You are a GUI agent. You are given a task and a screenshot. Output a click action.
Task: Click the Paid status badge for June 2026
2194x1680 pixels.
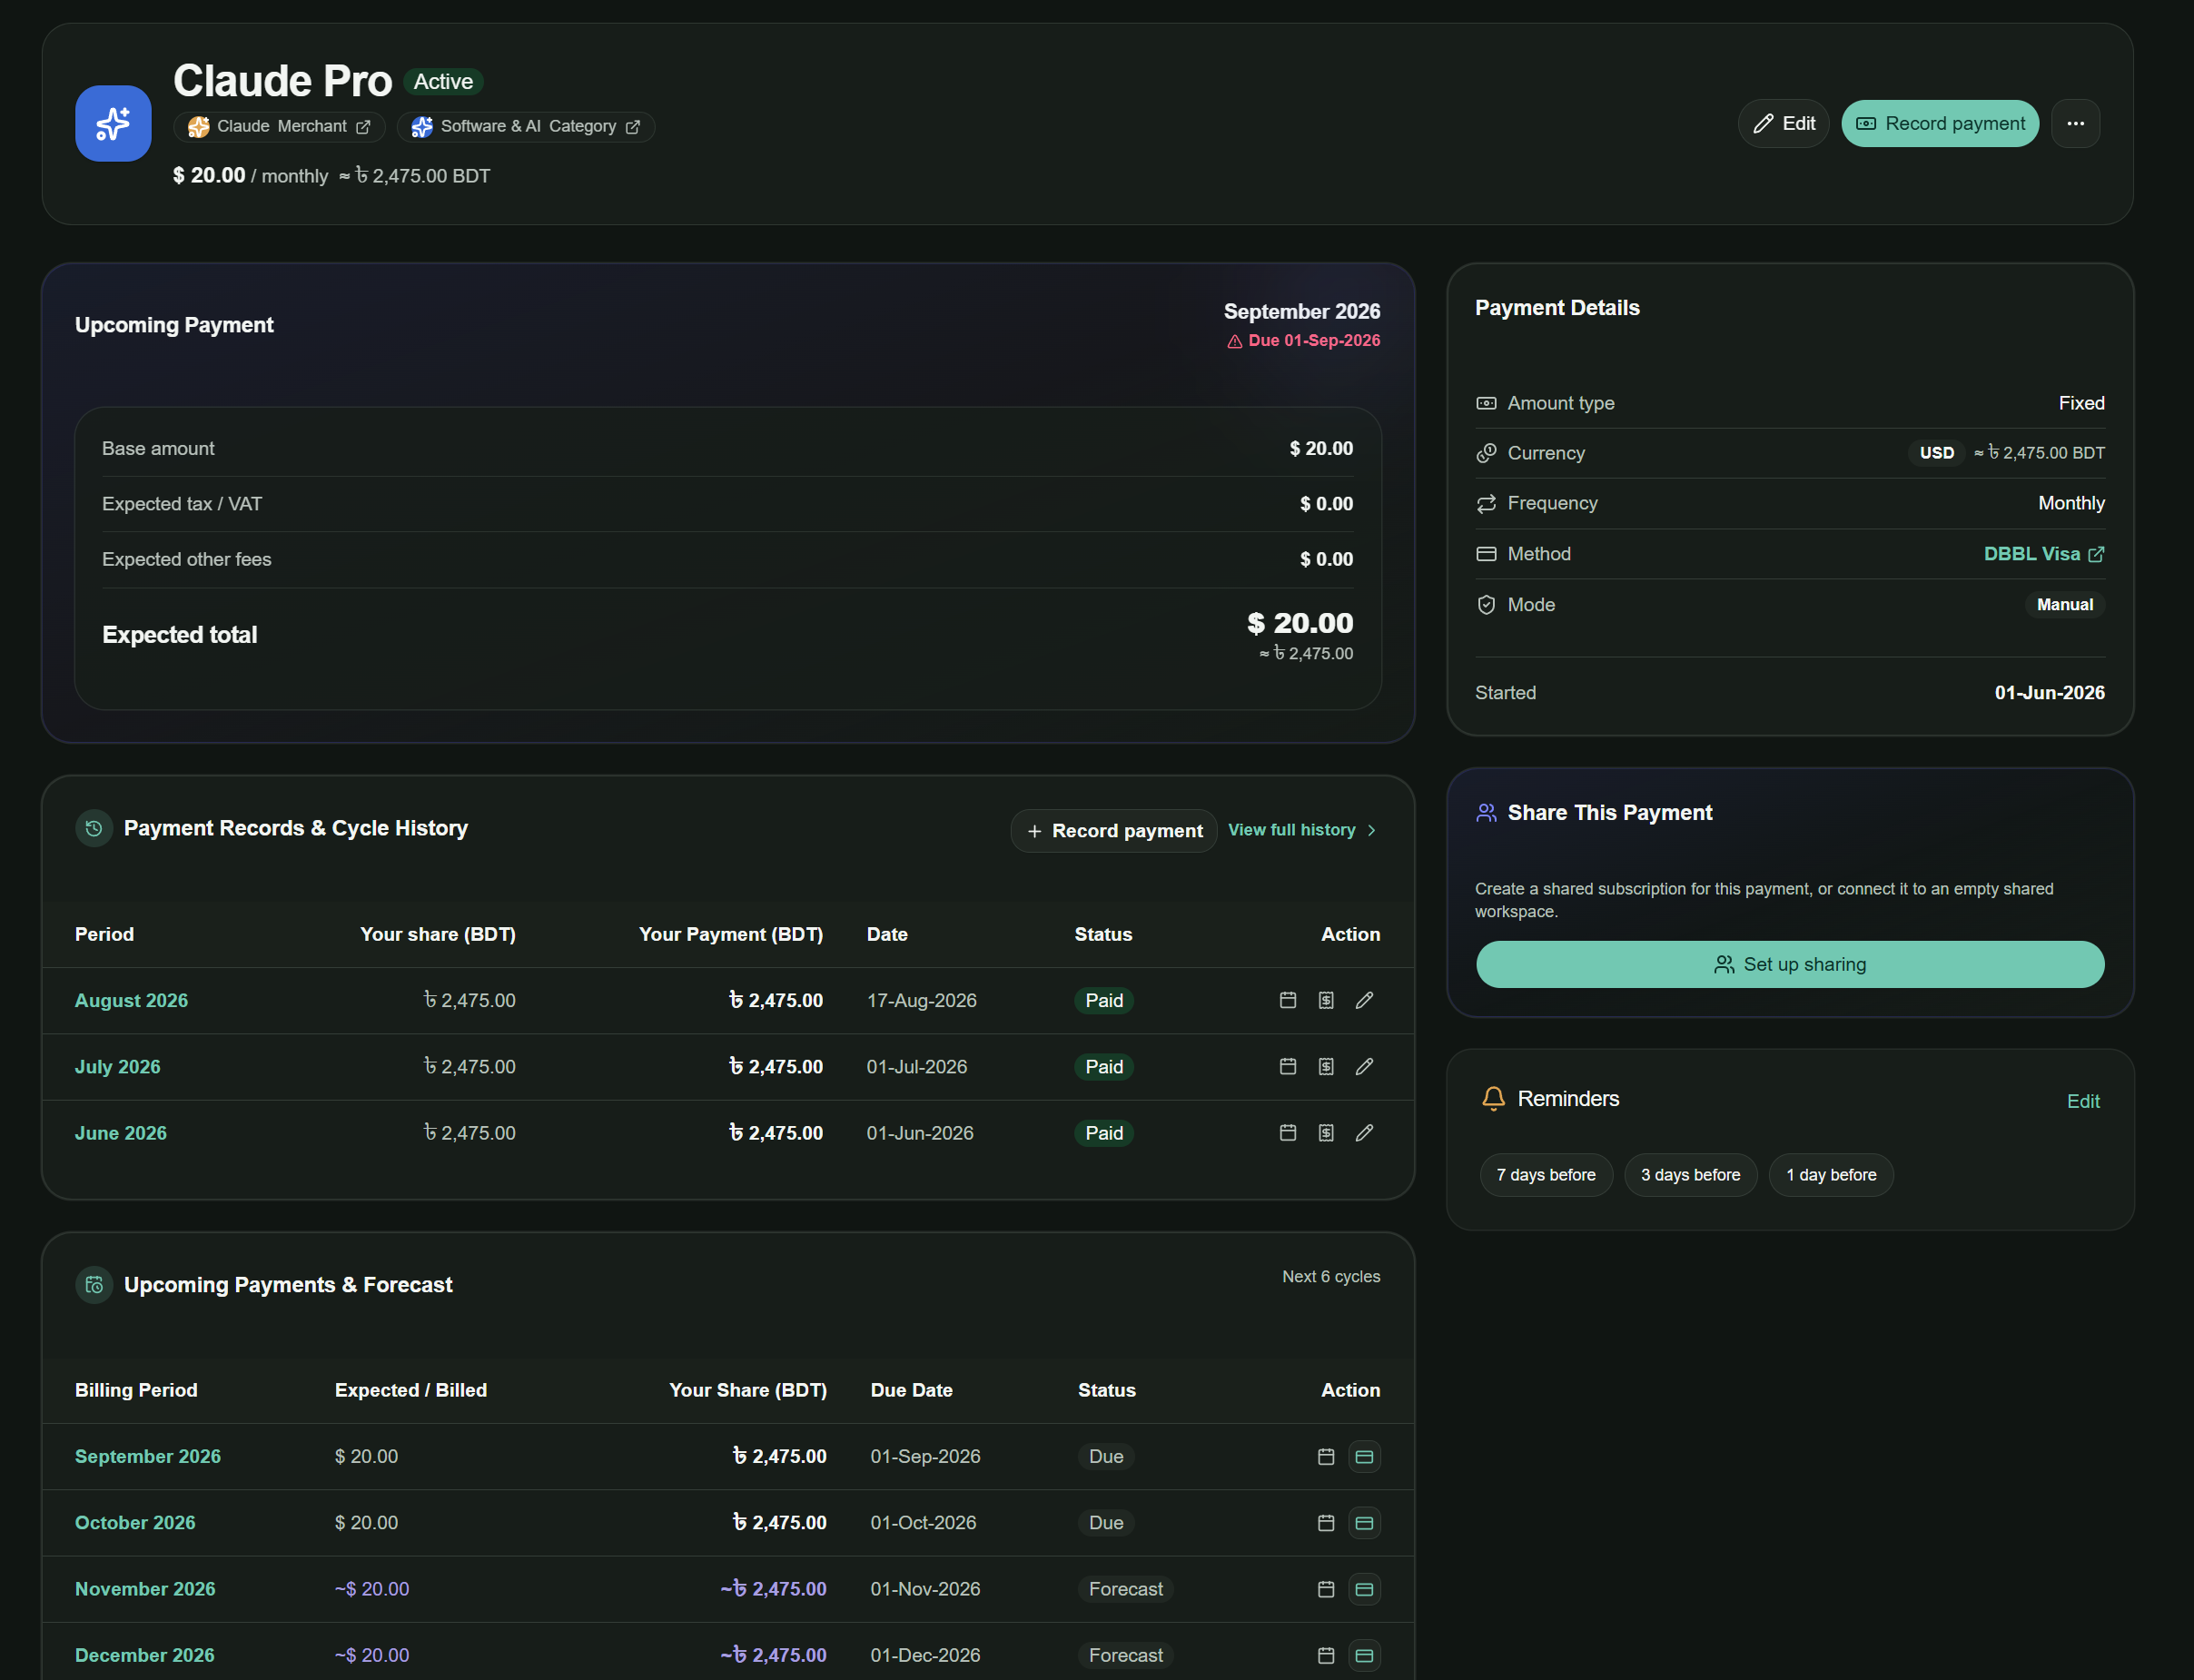tap(1104, 1133)
